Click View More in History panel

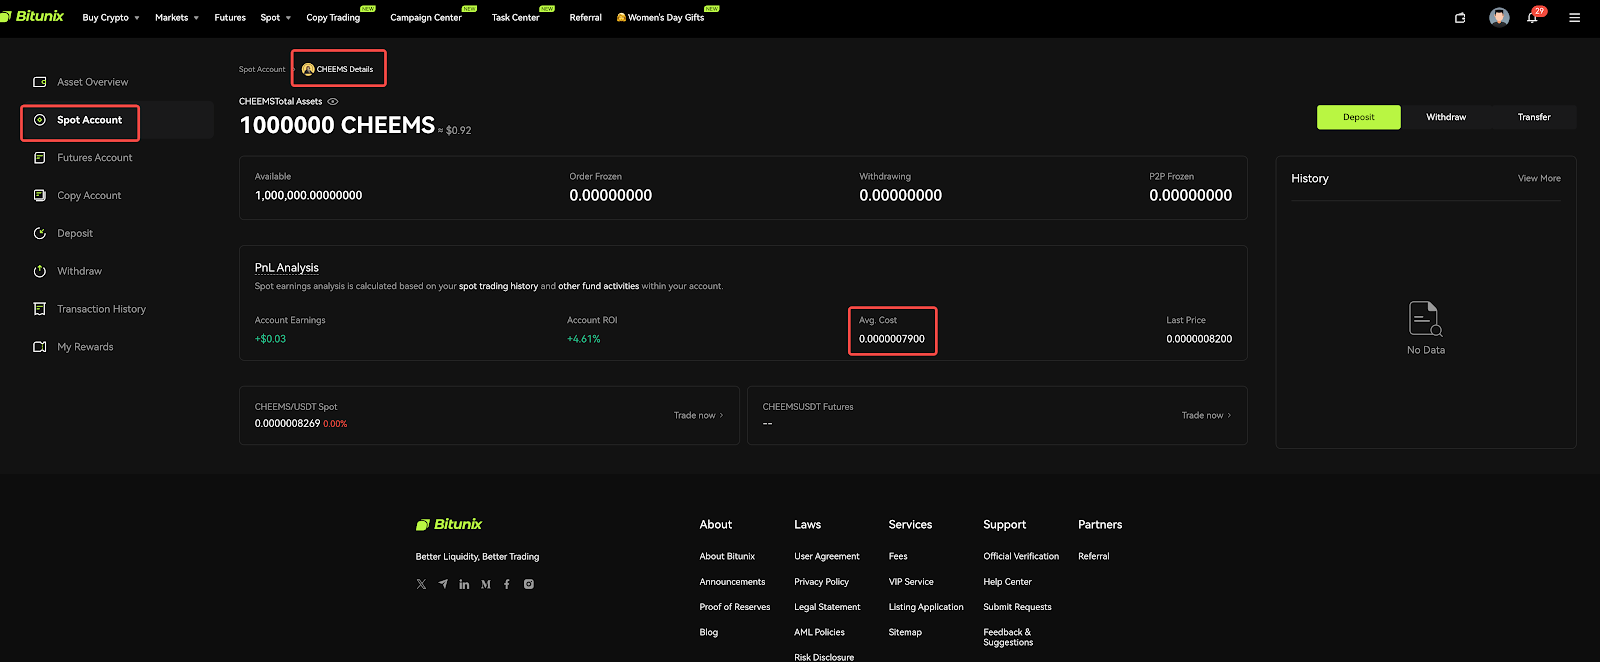coord(1538,179)
